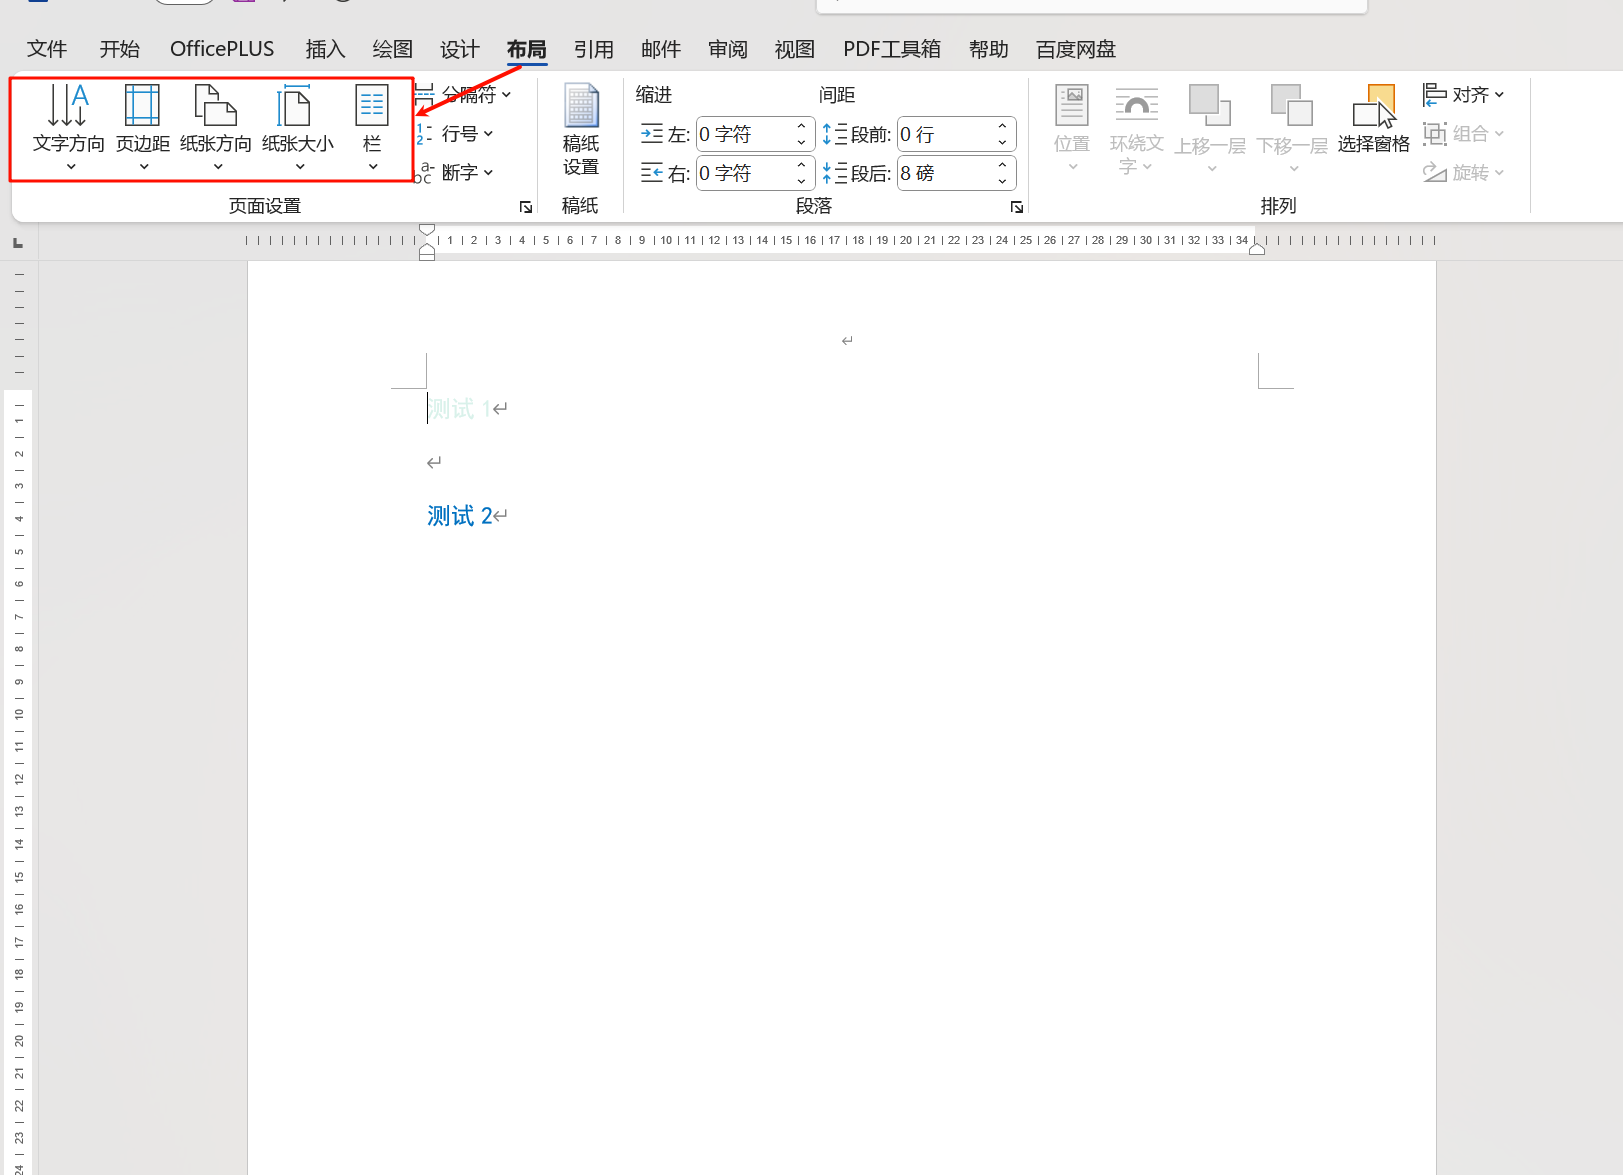Expand the 行号 line numbers dropdown
Image resolution: width=1623 pixels, height=1175 pixels.
pyautogui.click(x=458, y=134)
